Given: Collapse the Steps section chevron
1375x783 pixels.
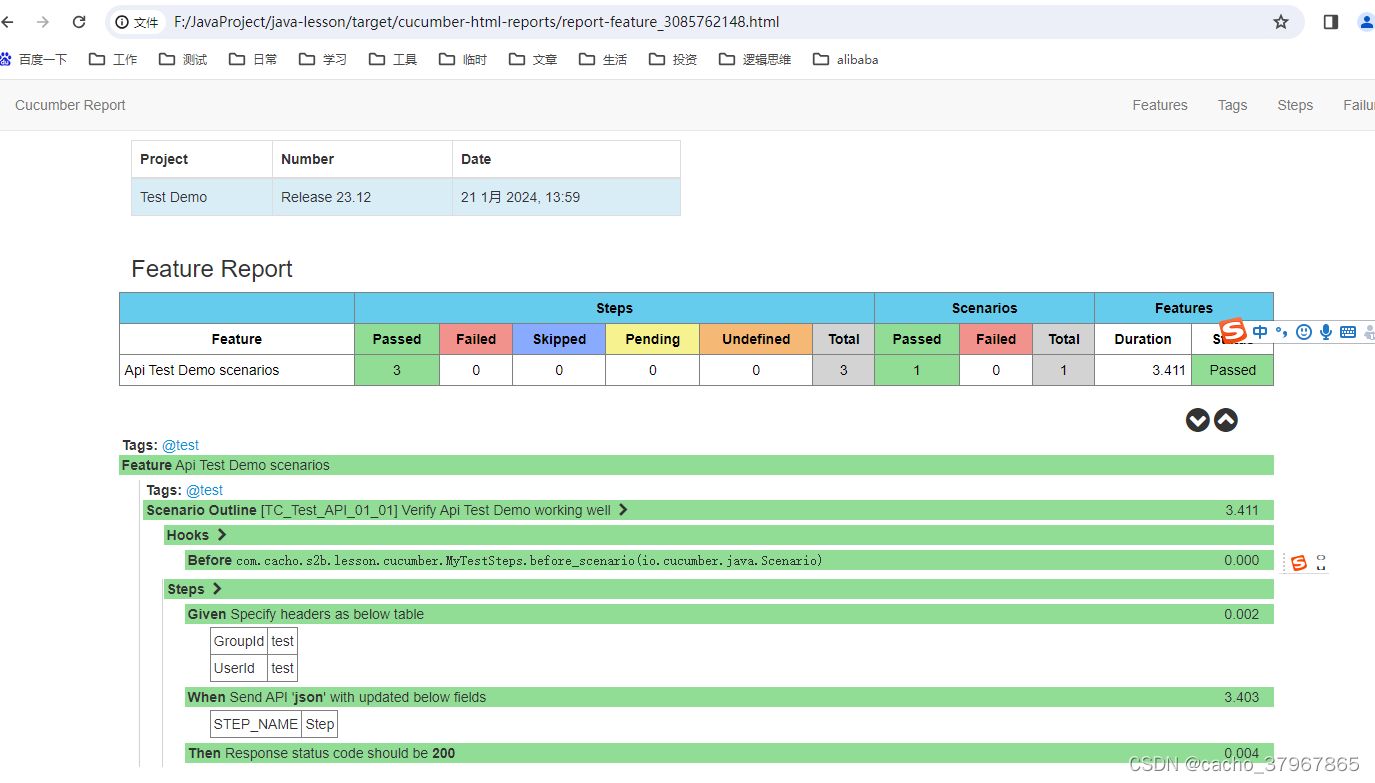Looking at the screenshot, I should pos(217,589).
